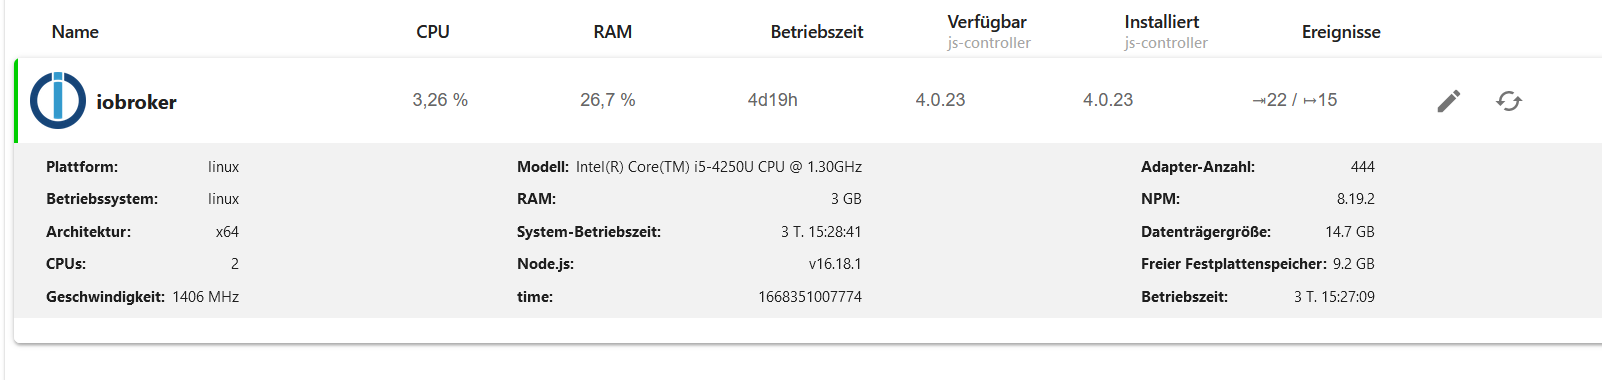Click the Freier Festplattenspeicher value 9.2 GB
The image size is (1602, 380).
tap(1354, 264)
